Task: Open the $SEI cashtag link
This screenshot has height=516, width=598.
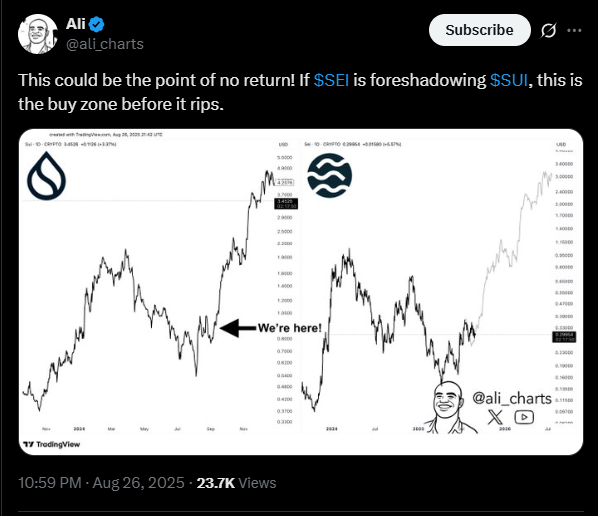Action: coord(331,80)
